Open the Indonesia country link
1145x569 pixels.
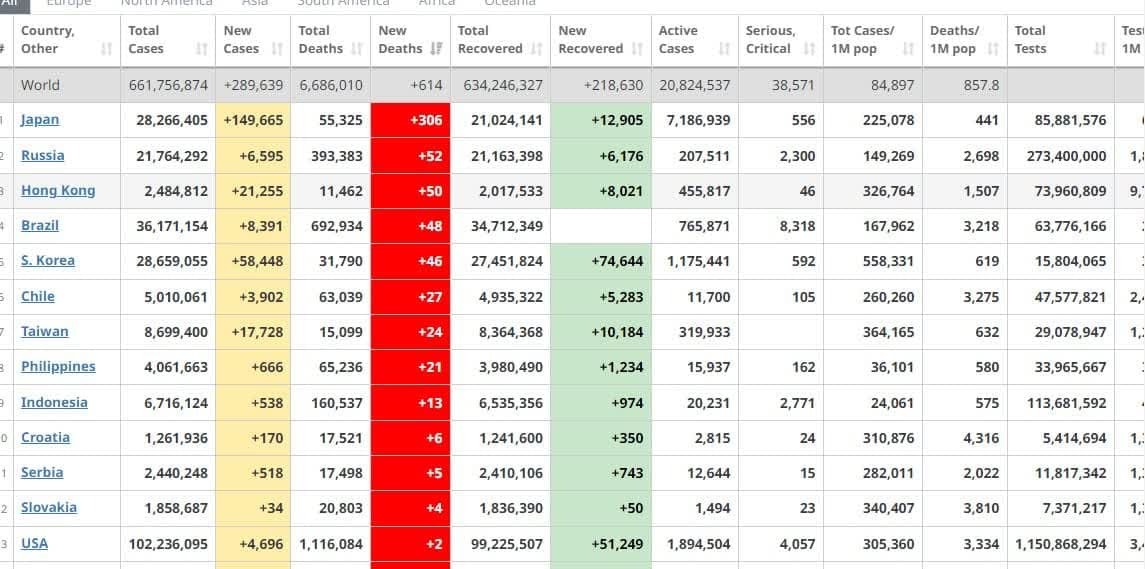pyautogui.click(x=54, y=402)
